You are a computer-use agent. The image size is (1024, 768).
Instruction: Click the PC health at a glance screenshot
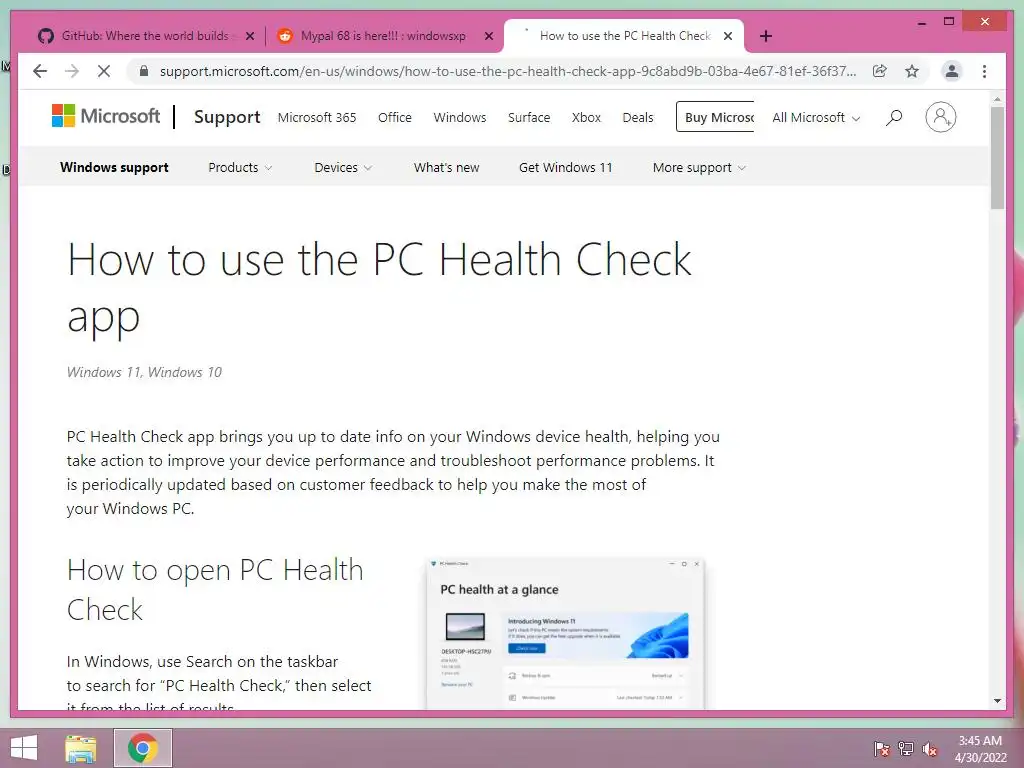566,633
